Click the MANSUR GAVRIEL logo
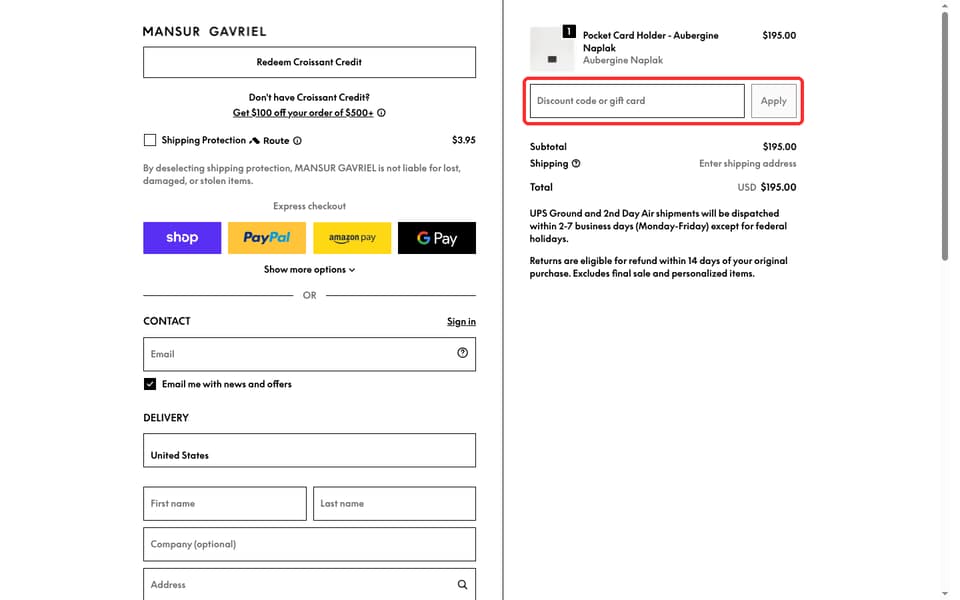This screenshot has height=600, width=960. coord(204,31)
